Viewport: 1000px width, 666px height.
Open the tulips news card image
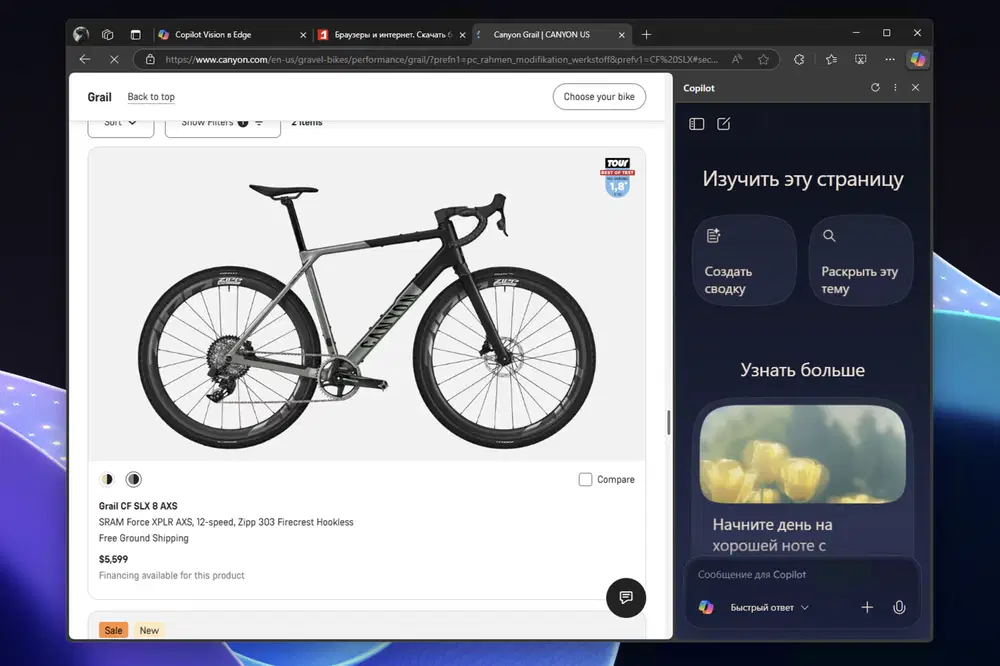click(802, 454)
